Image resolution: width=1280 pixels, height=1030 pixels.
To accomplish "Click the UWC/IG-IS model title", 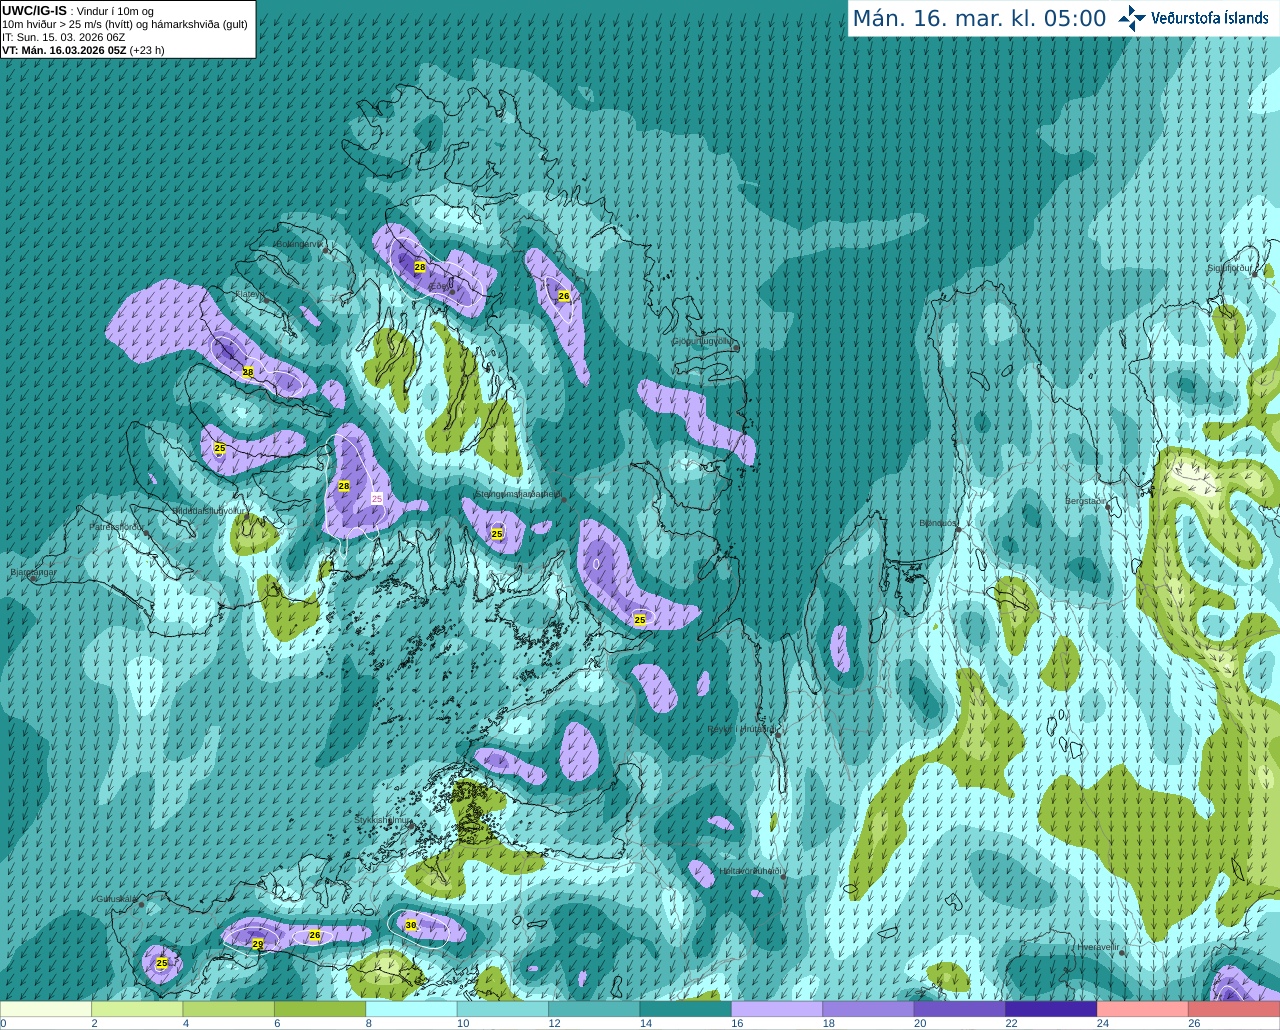I will click(x=34, y=10).
